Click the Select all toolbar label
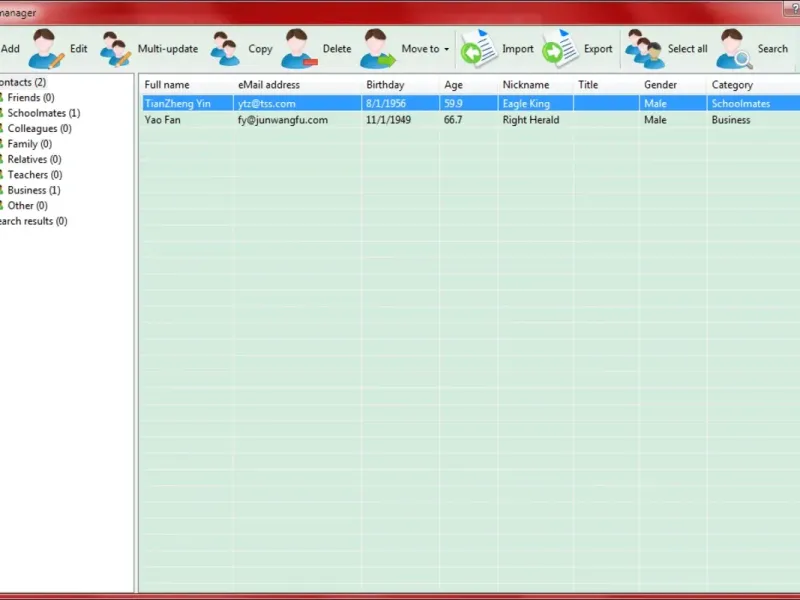This screenshot has height=600, width=800. click(x=687, y=49)
